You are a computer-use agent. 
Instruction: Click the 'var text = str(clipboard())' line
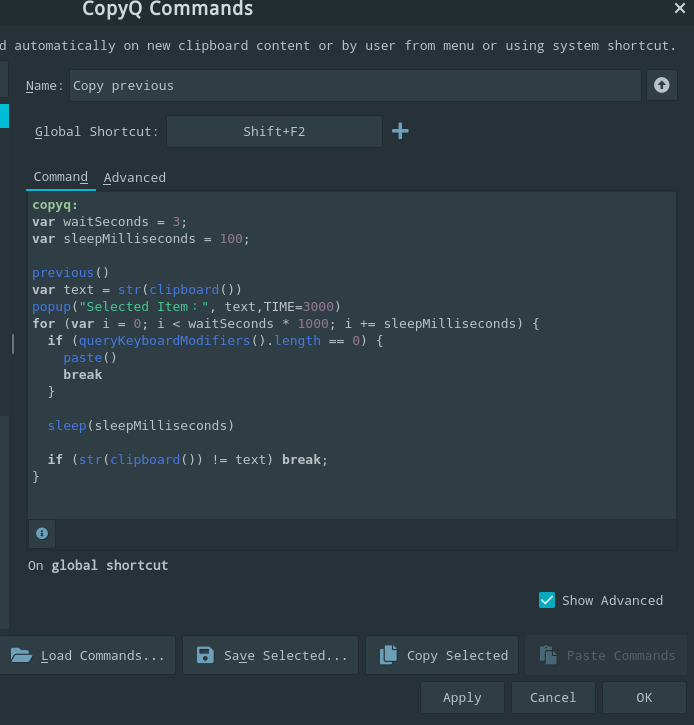click(137, 290)
